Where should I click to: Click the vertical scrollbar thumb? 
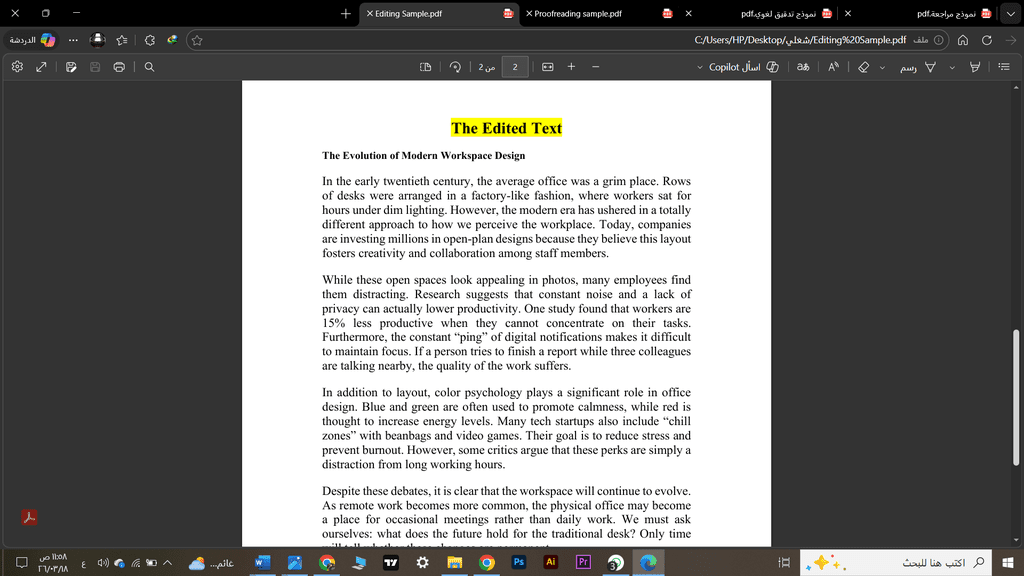pos(1016,398)
